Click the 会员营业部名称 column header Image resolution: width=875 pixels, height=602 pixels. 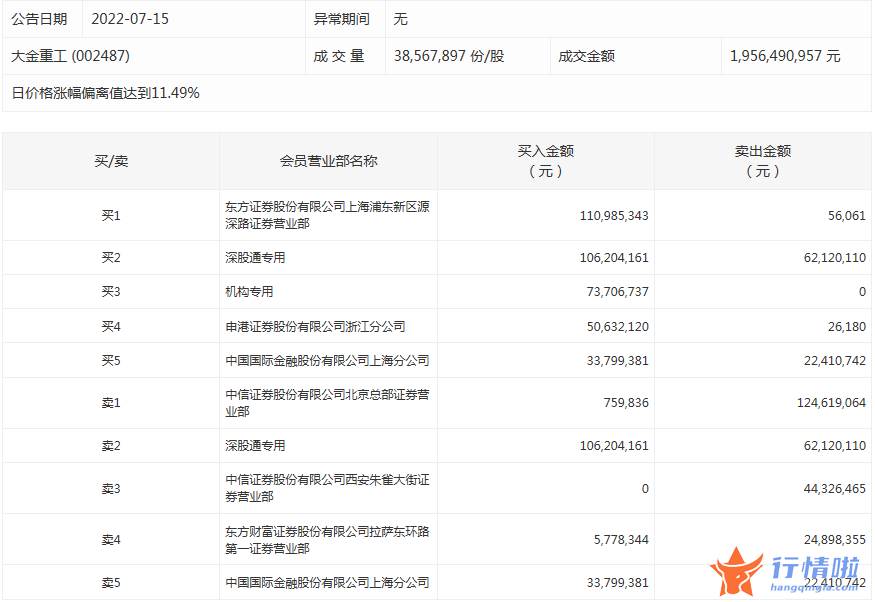point(328,161)
